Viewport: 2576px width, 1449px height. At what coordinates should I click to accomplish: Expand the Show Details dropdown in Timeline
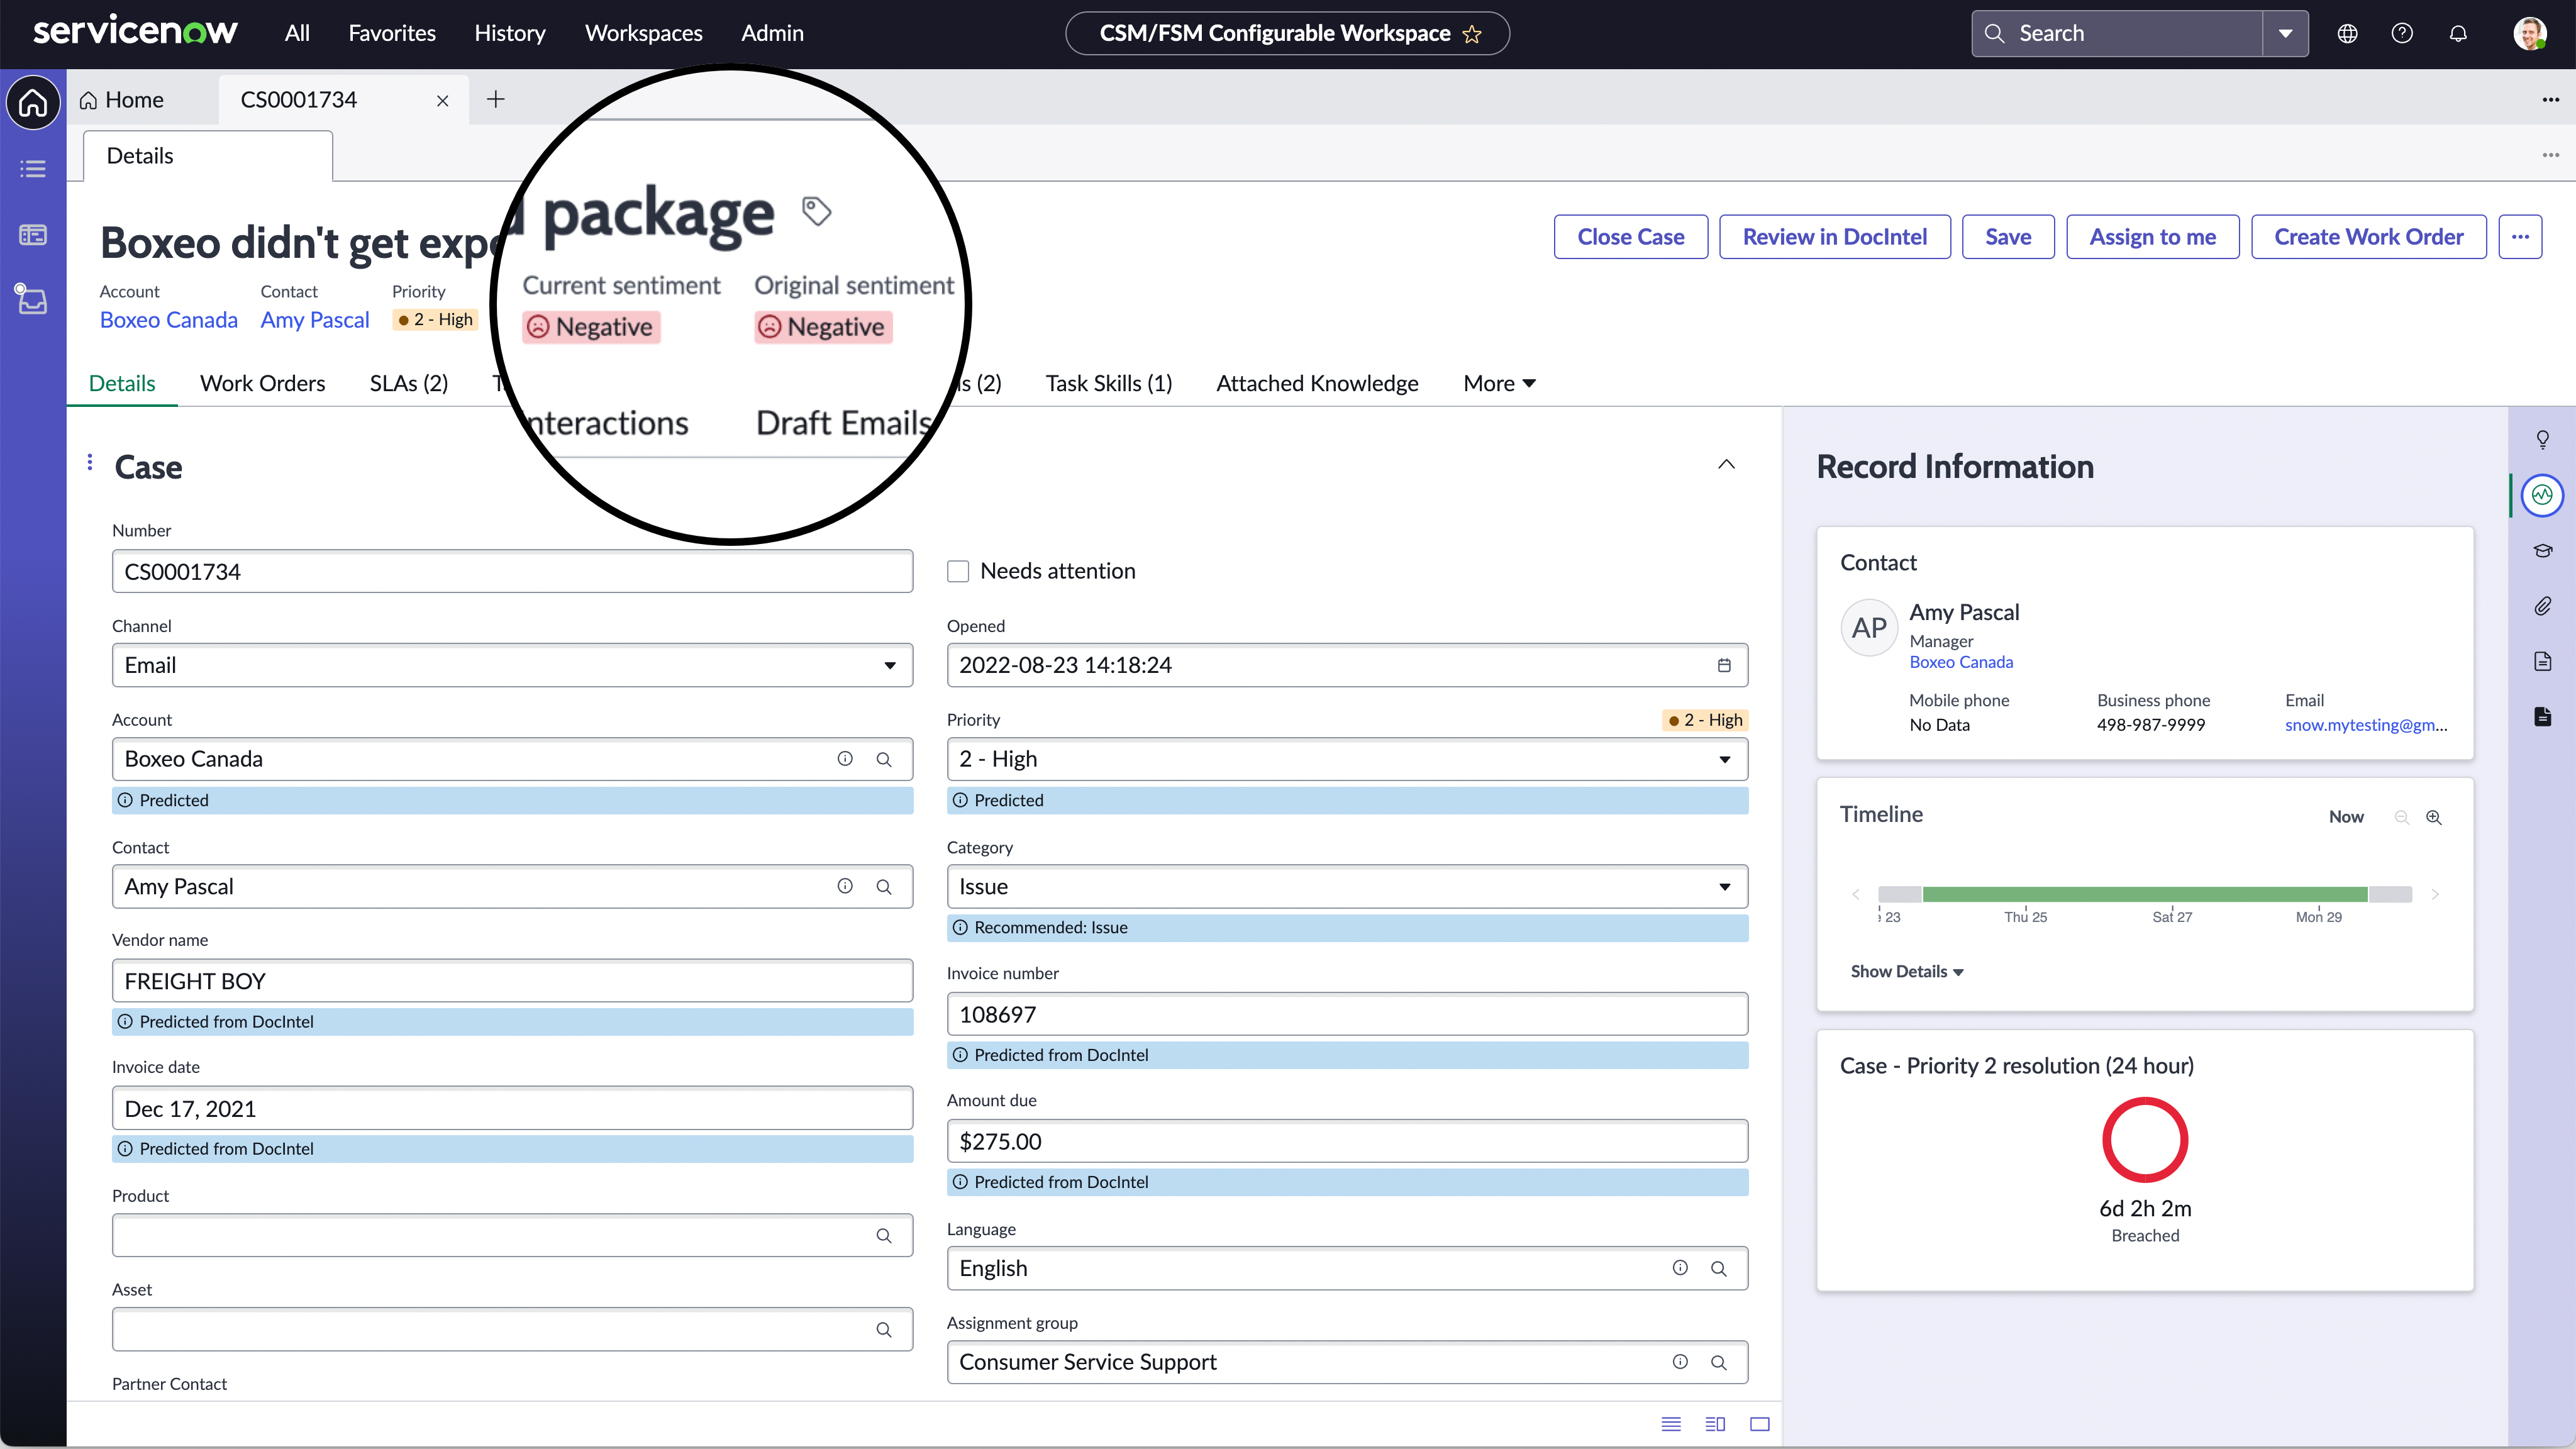(x=1904, y=971)
